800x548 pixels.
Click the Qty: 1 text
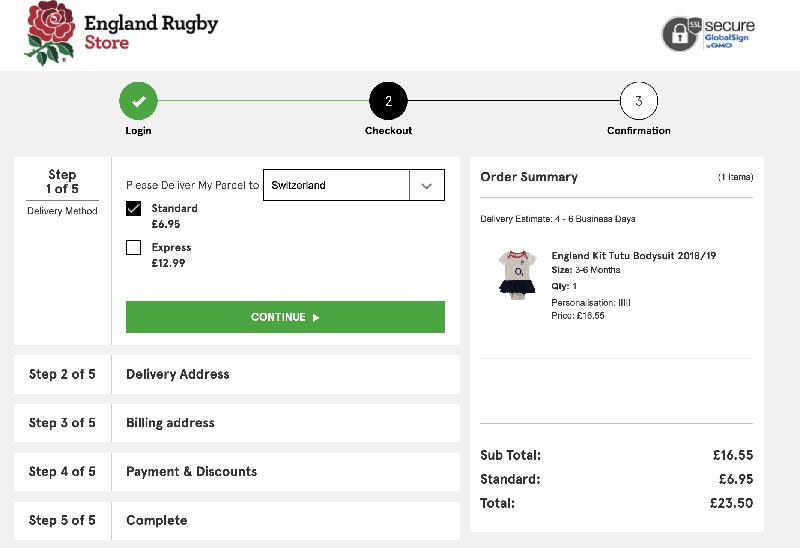click(x=564, y=286)
